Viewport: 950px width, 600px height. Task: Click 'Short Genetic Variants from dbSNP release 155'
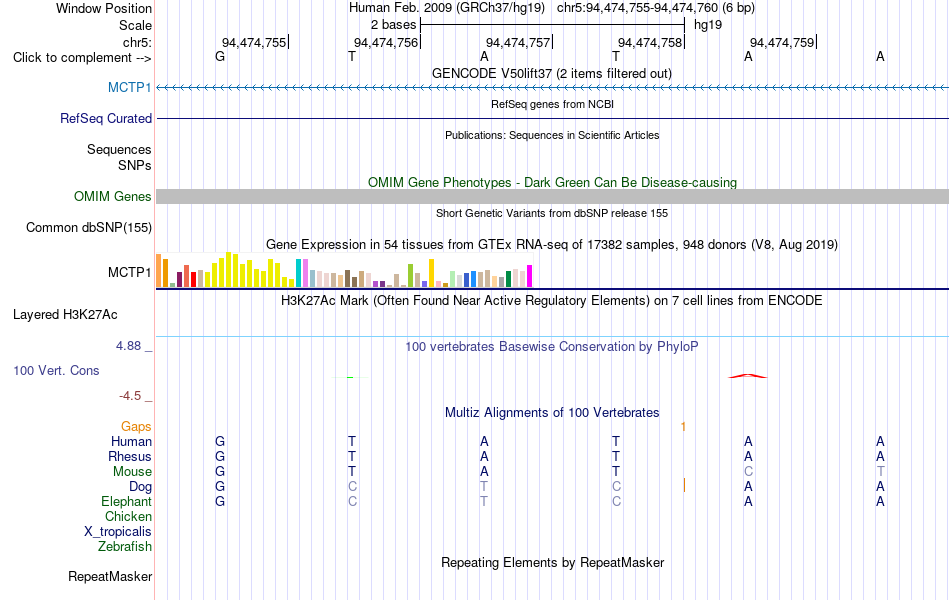coord(552,213)
